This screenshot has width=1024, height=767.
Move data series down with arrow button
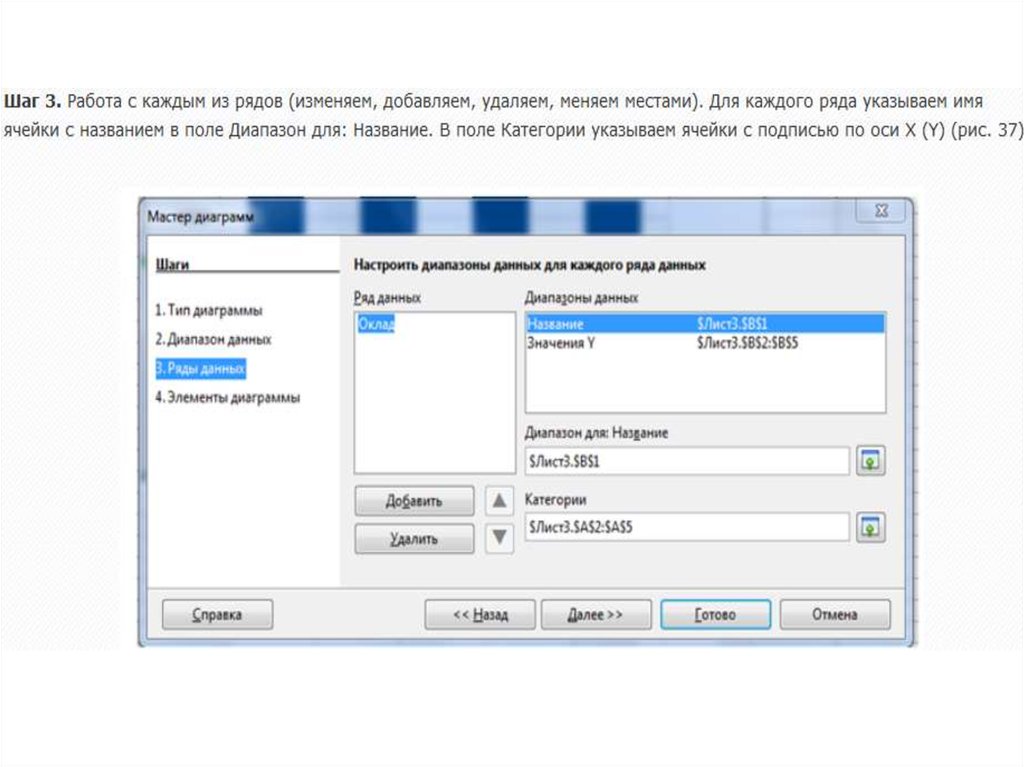click(x=498, y=538)
